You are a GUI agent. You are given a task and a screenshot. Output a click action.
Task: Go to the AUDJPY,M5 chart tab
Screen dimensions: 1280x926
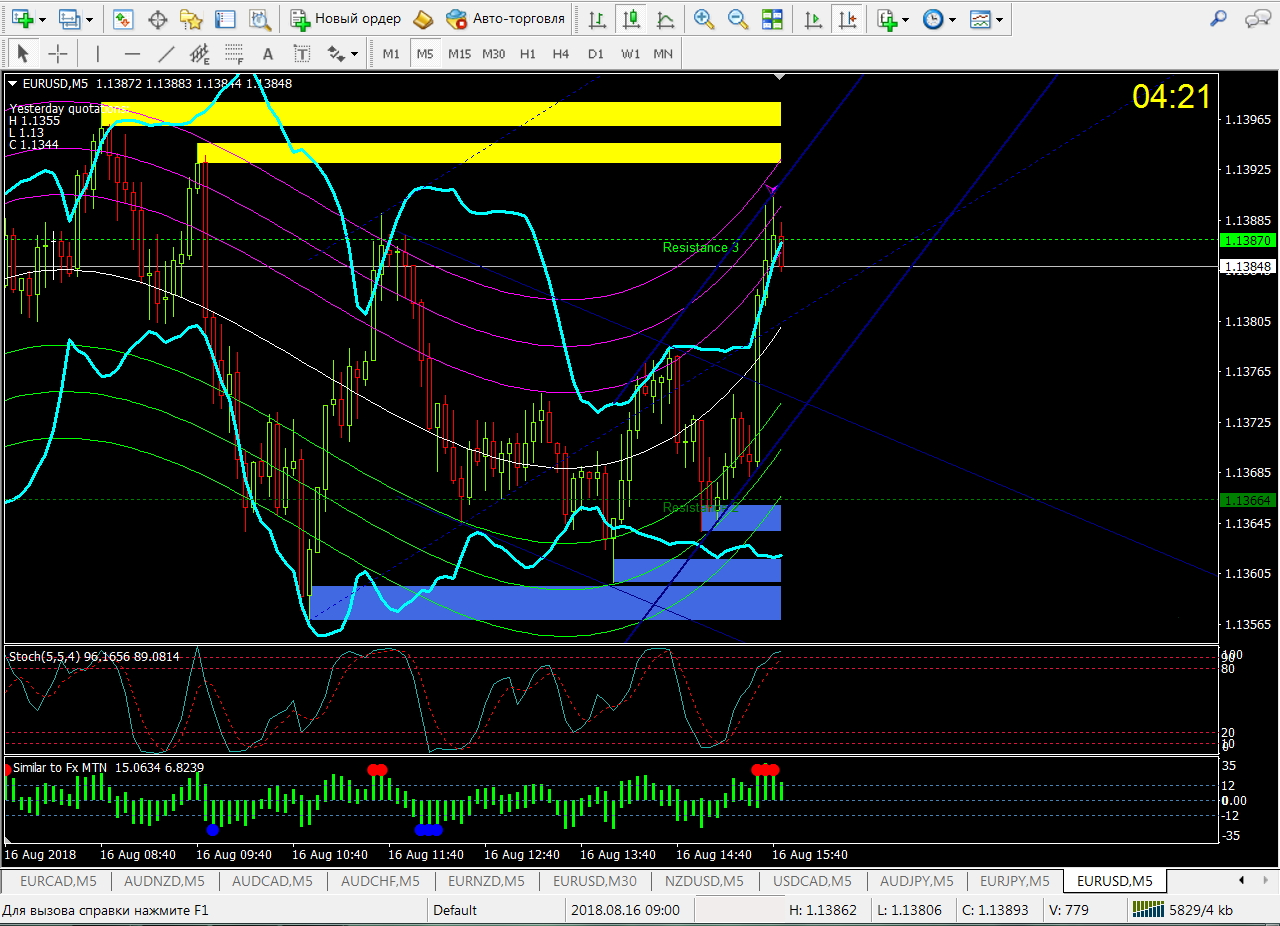point(914,881)
